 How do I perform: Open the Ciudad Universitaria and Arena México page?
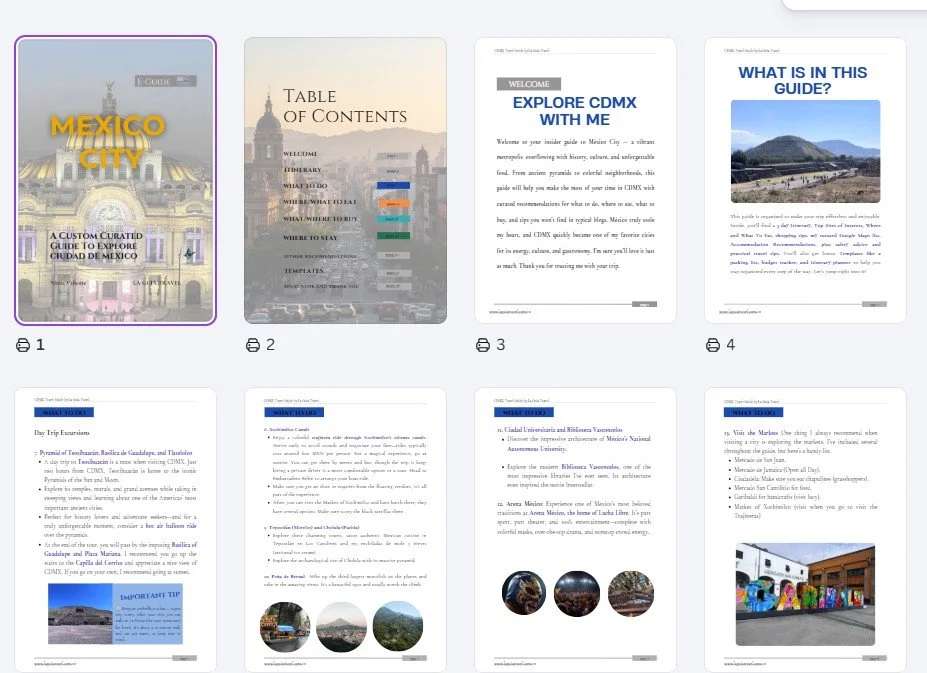point(575,530)
